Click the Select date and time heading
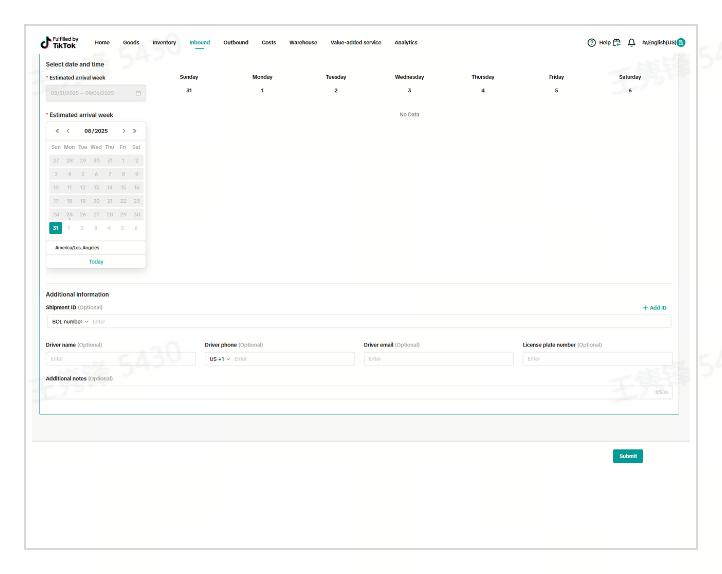Screen dimensions: 722x574 75,64
